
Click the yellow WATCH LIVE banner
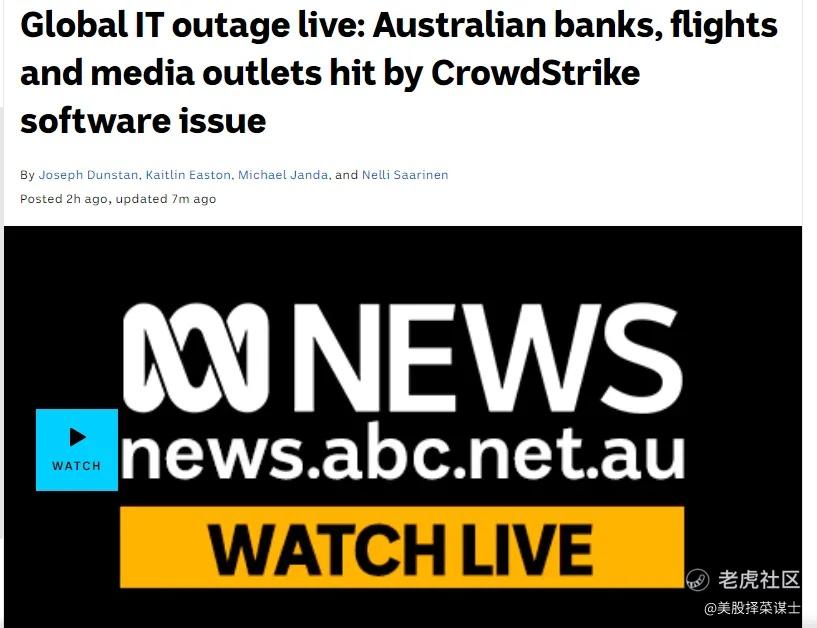click(402, 547)
